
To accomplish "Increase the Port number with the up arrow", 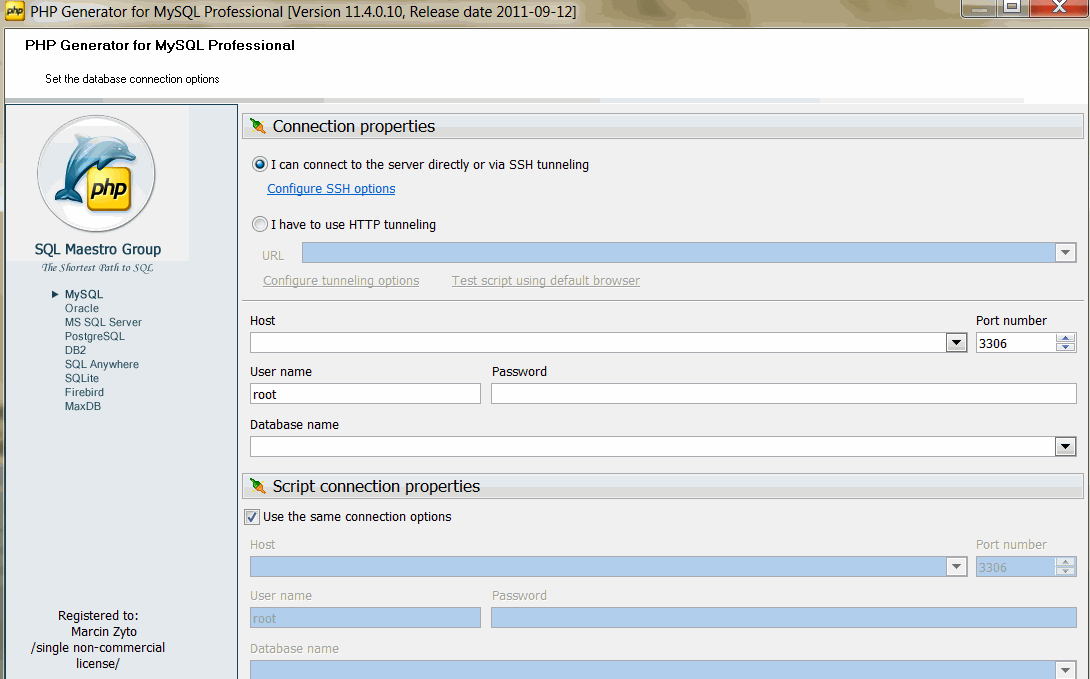I will tap(1065, 338).
